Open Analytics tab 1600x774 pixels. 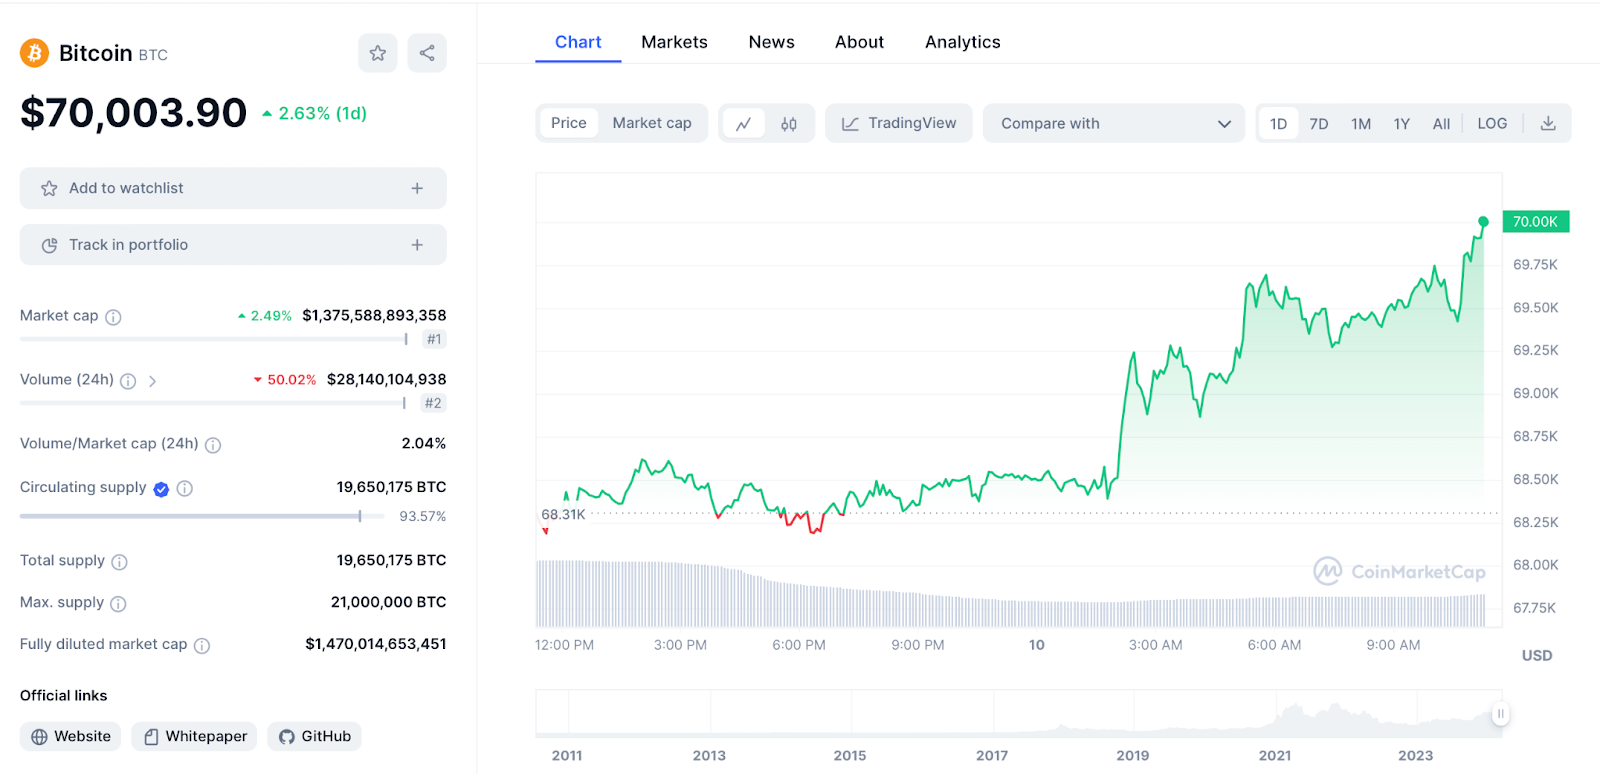(962, 42)
